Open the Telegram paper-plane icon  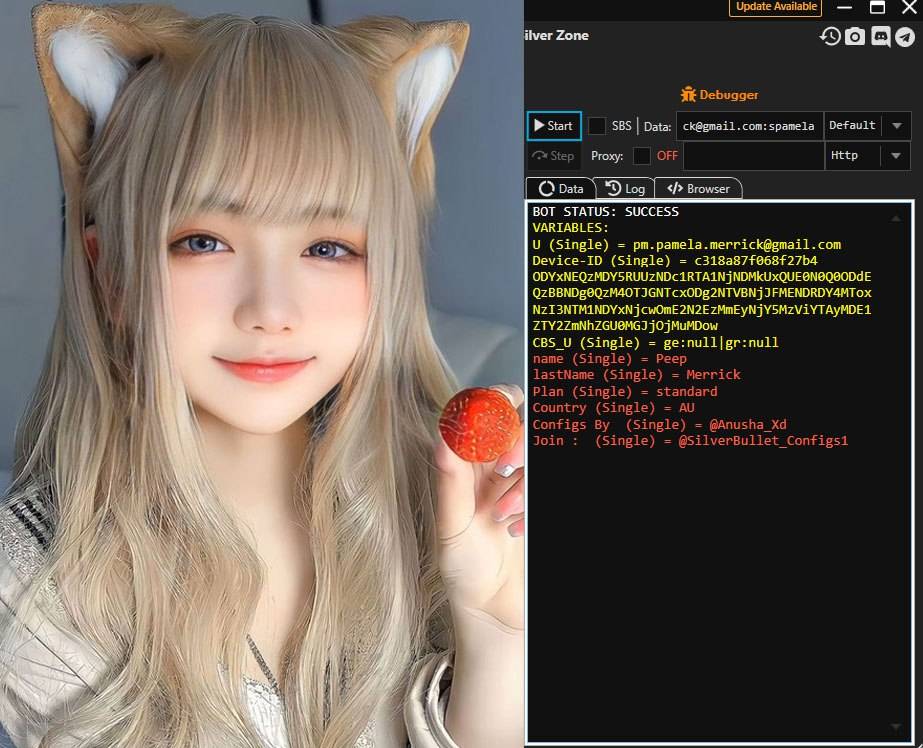[x=905, y=37]
